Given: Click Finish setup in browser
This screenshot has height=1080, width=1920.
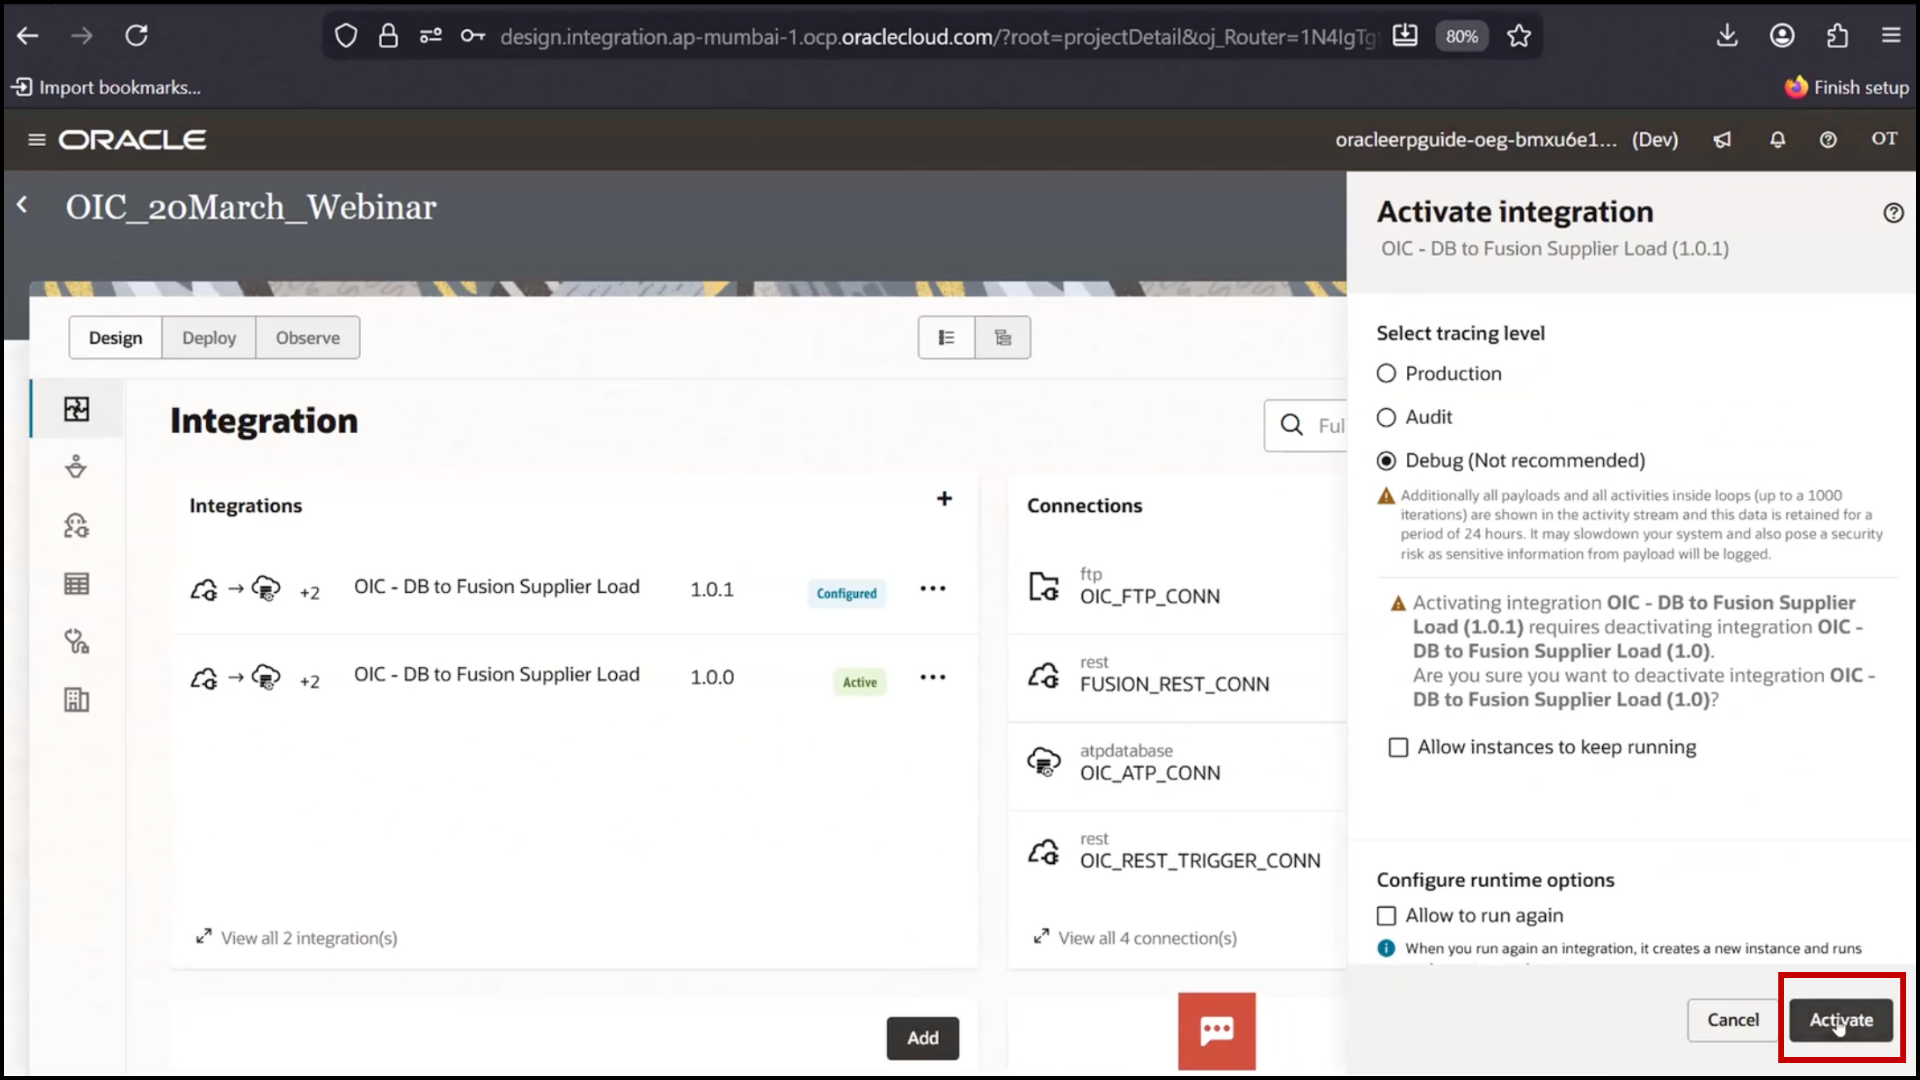Looking at the screenshot, I should [x=1847, y=88].
